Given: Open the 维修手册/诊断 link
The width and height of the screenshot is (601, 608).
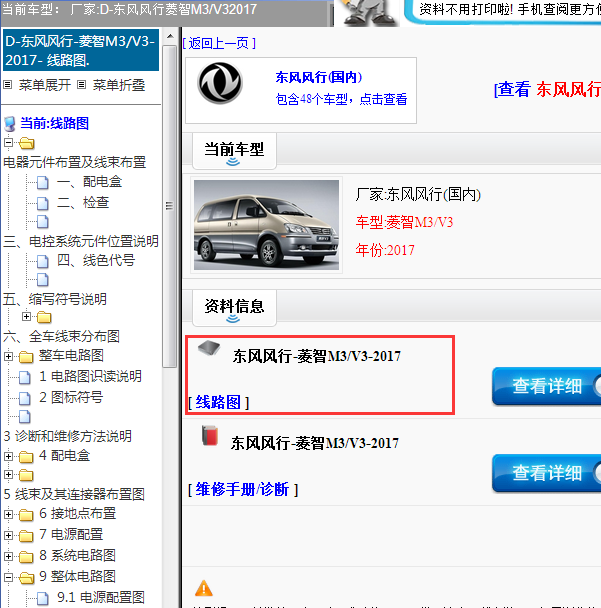Looking at the screenshot, I should [242, 489].
